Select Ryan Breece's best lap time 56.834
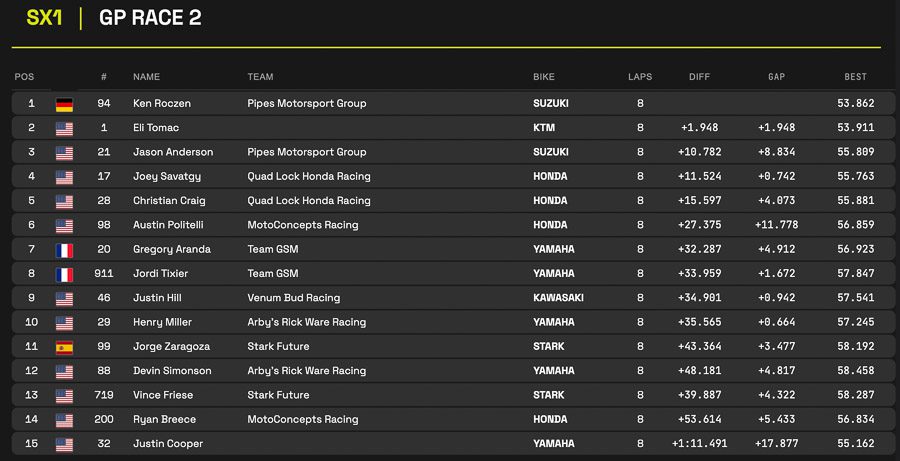Viewport: 900px width, 461px height. point(856,419)
